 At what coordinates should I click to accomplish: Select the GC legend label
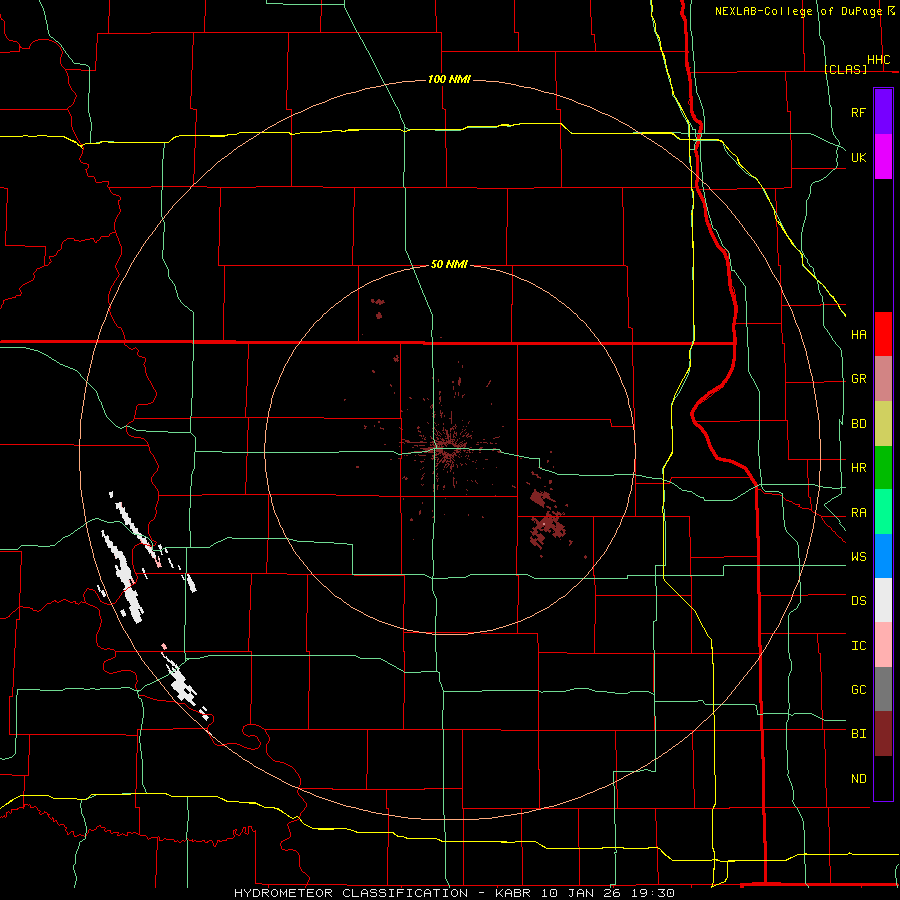(x=859, y=690)
